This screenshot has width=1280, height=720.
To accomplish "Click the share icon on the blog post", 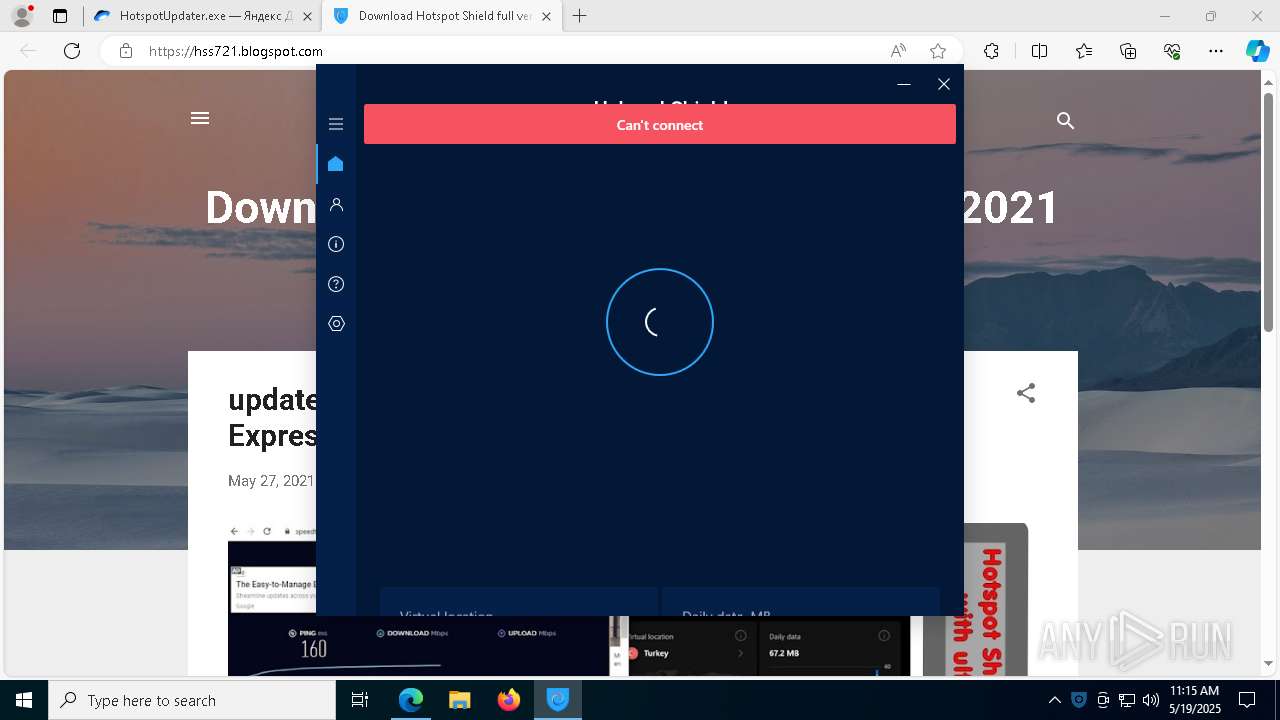I will coord(1026,393).
